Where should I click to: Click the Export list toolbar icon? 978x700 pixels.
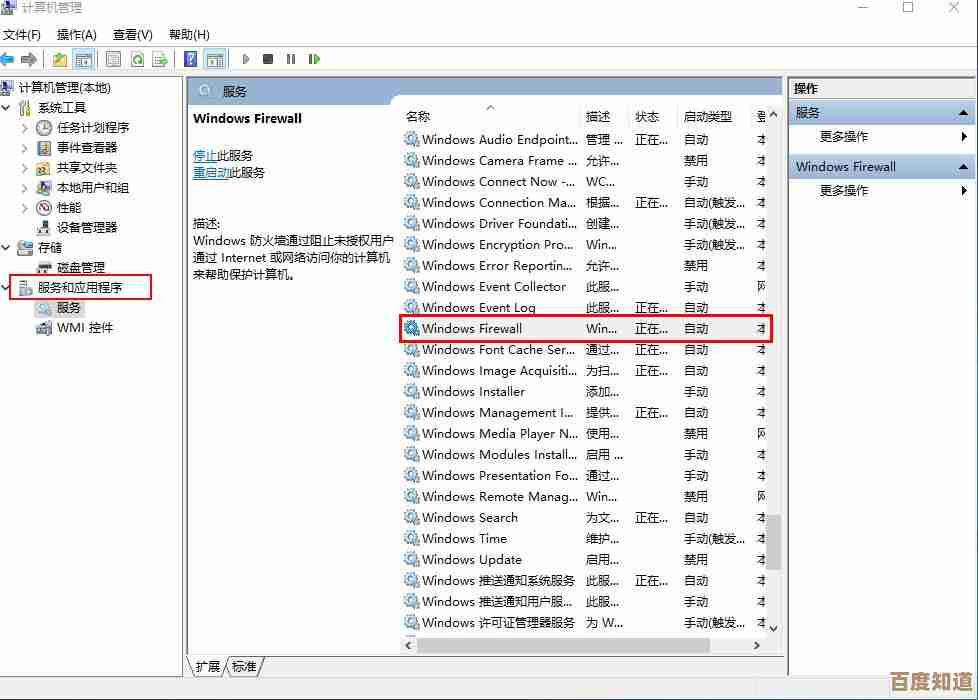(x=159, y=59)
